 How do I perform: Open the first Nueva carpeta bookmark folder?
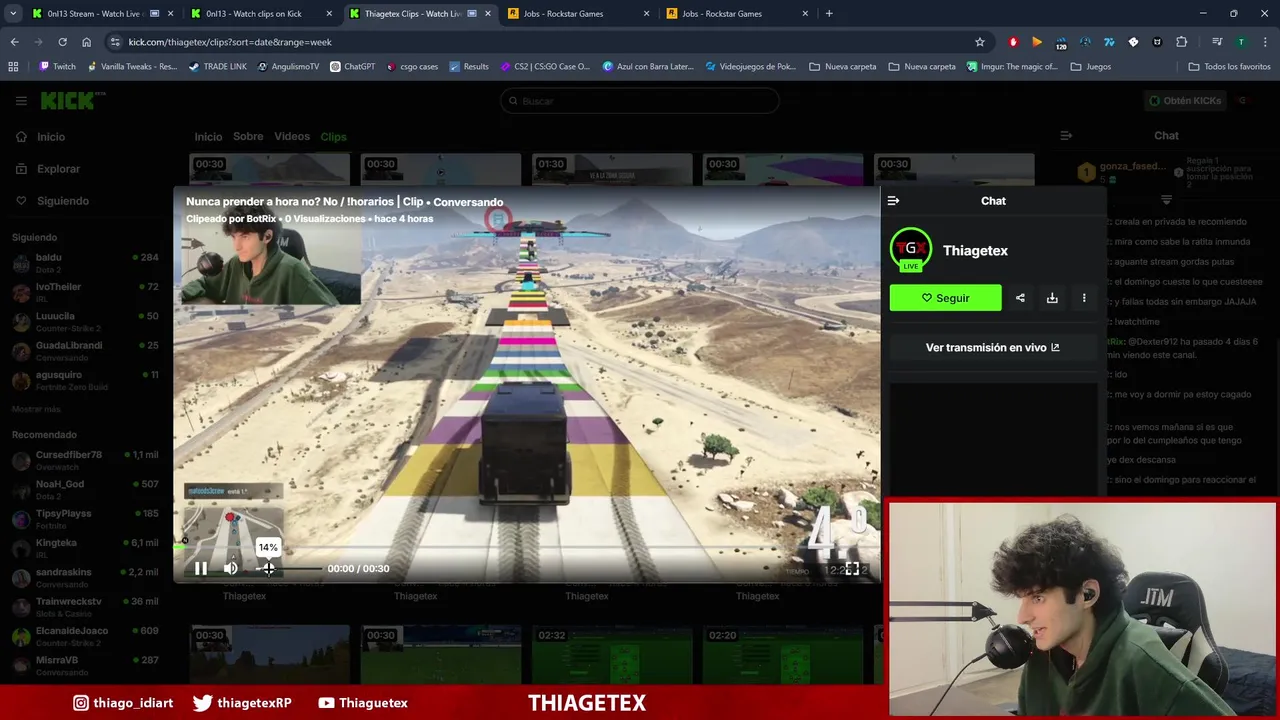[x=842, y=67]
